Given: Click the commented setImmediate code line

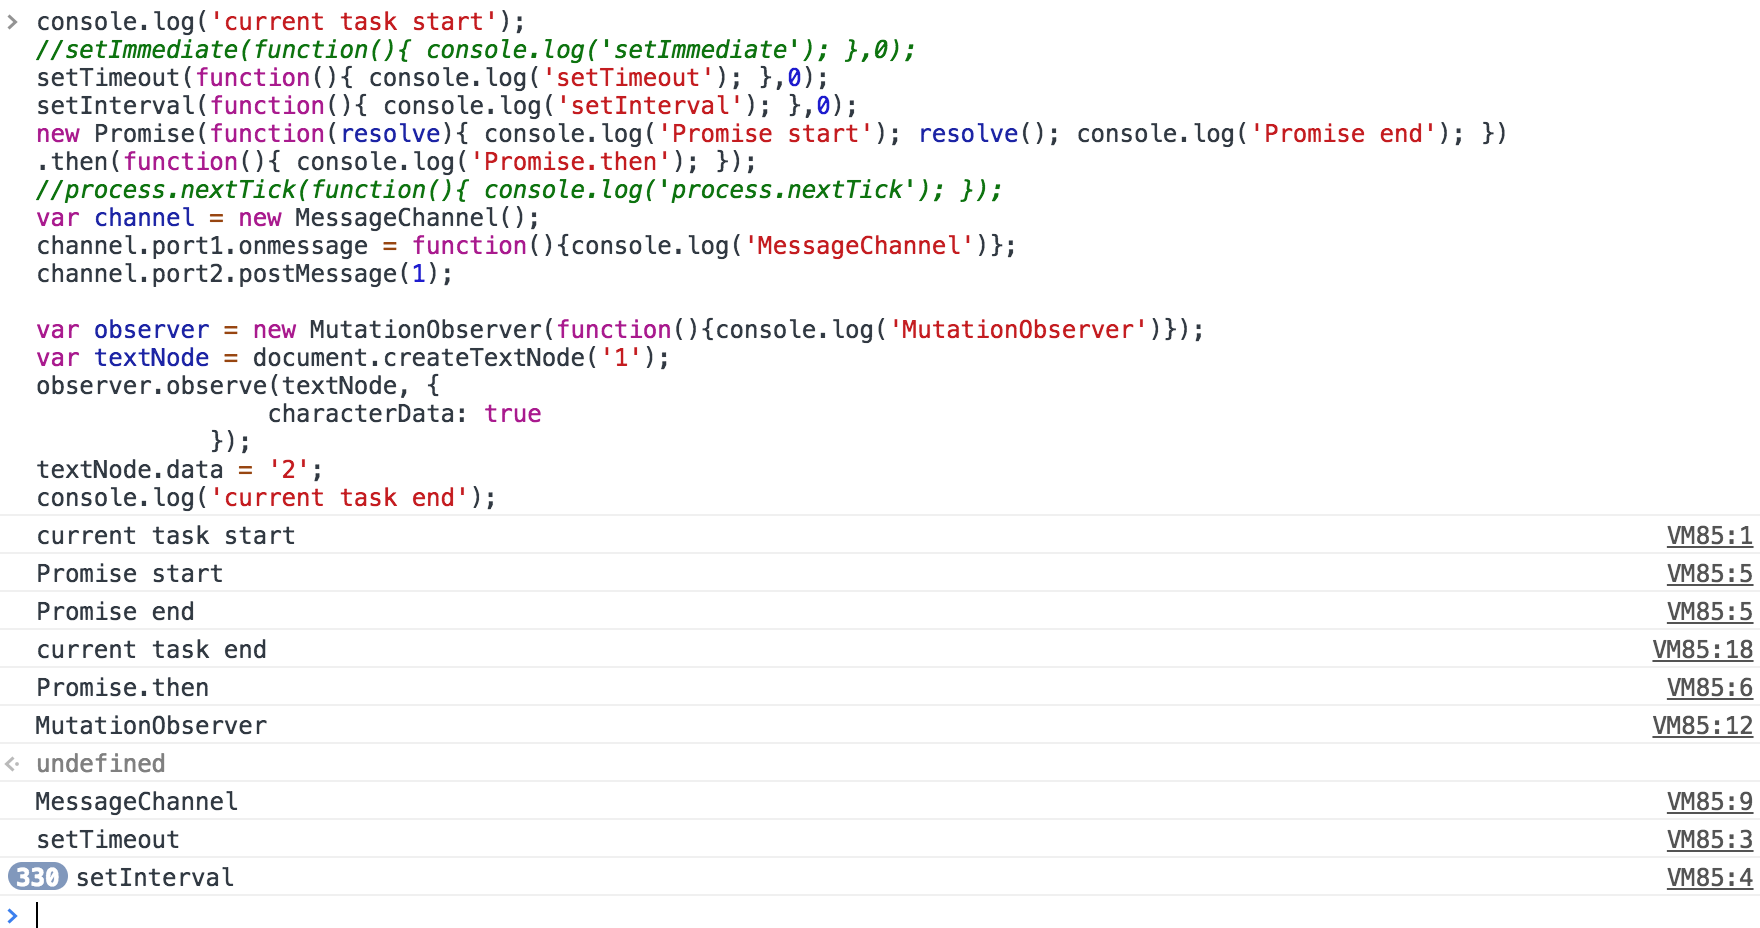Looking at the screenshot, I should tap(476, 50).
